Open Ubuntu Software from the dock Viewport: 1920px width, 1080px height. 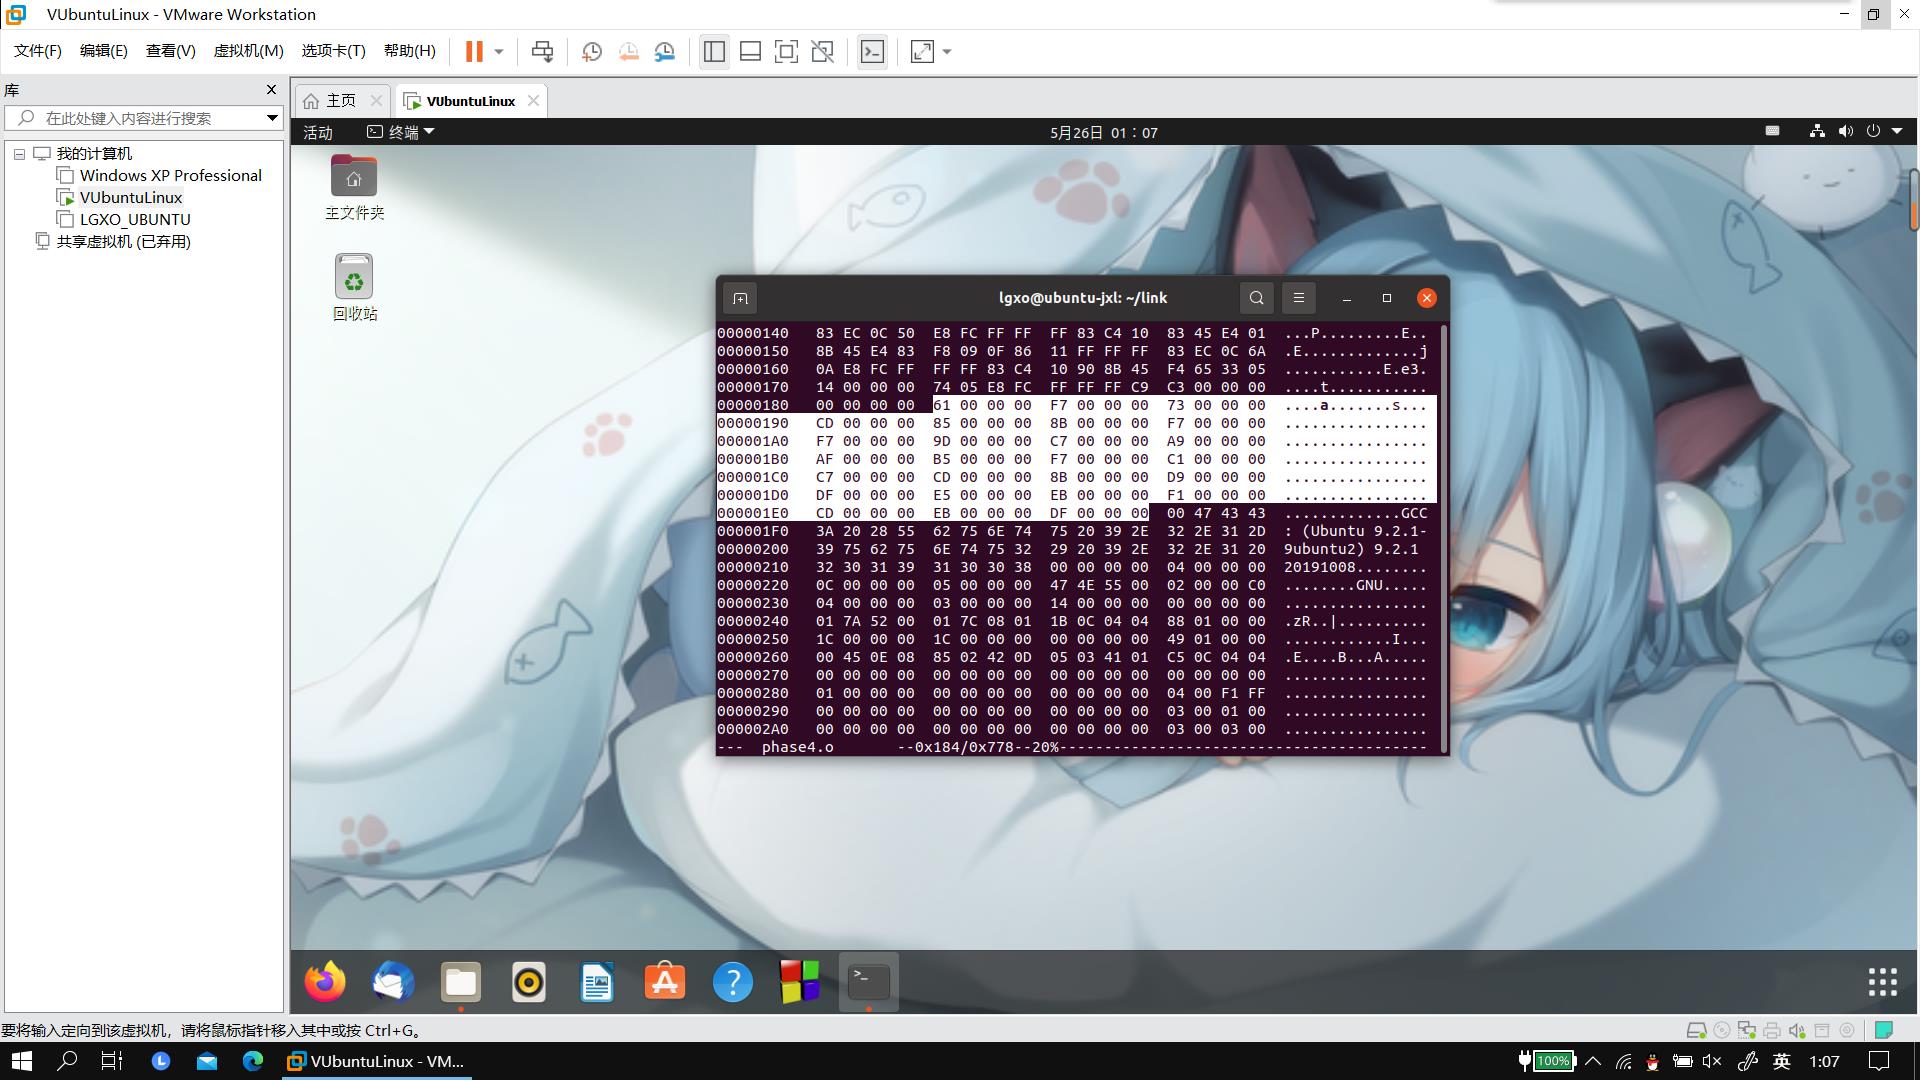[x=665, y=982]
